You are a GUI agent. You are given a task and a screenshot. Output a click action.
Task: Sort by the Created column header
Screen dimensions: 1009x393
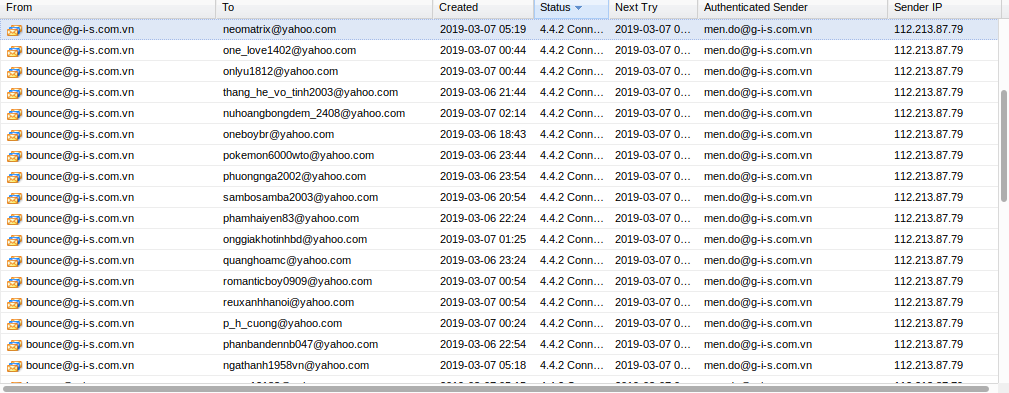click(x=483, y=8)
